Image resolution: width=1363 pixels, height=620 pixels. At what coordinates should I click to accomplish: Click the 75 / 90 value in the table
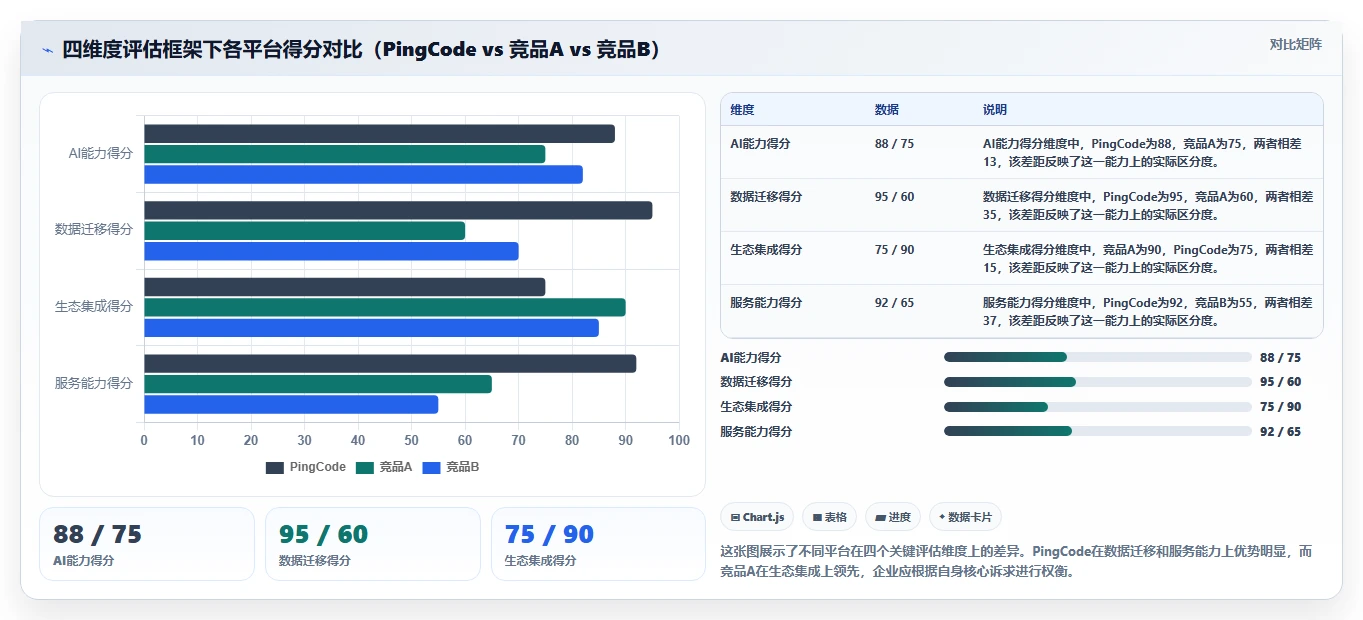coord(894,250)
